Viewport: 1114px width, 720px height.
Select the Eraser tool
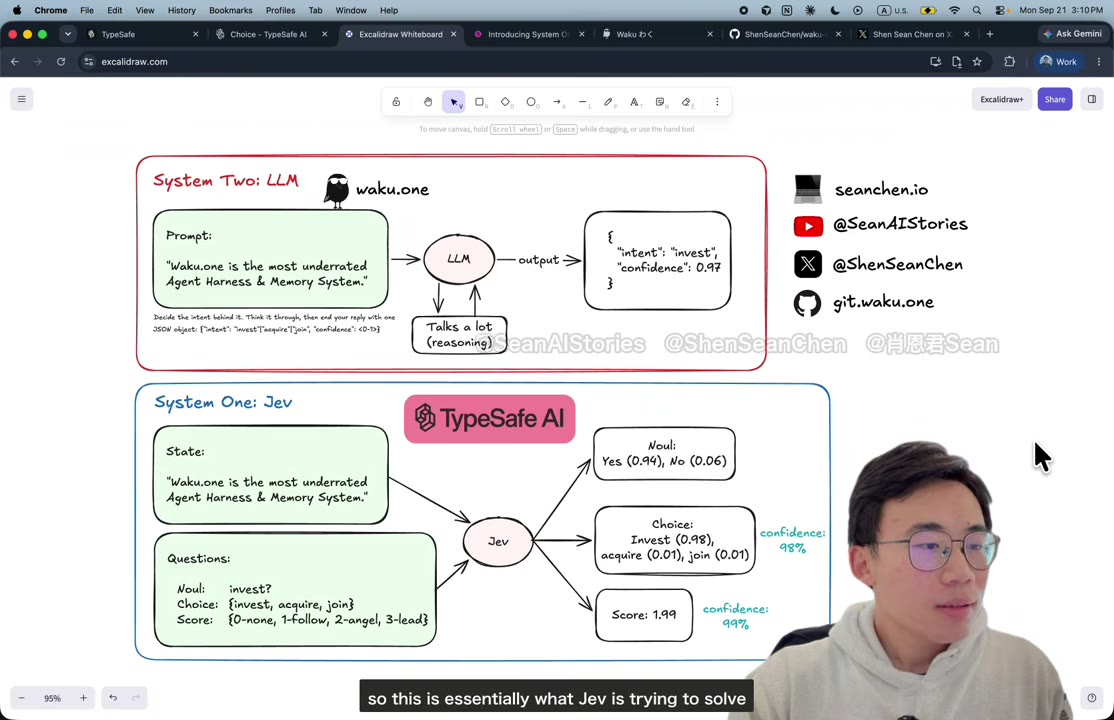(686, 102)
